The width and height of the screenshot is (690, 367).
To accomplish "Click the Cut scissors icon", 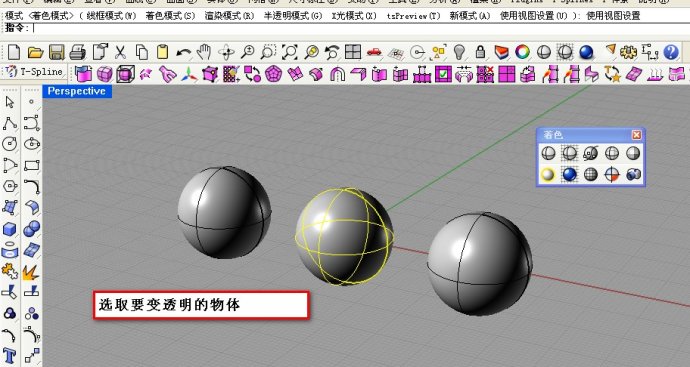I will point(120,52).
